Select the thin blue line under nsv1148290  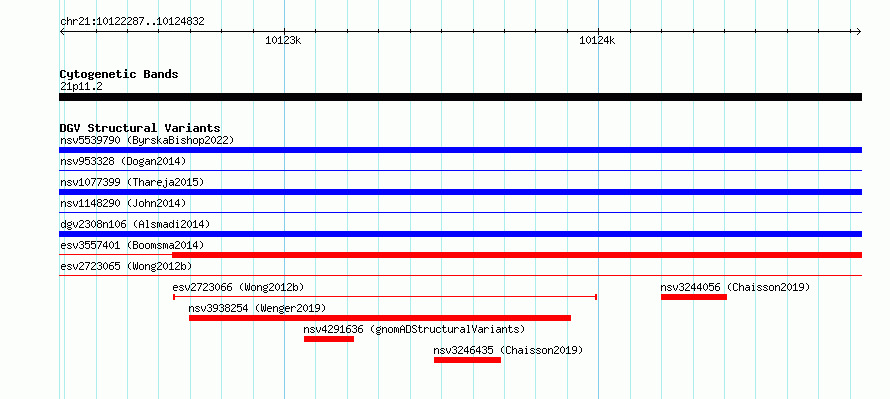coord(460,212)
